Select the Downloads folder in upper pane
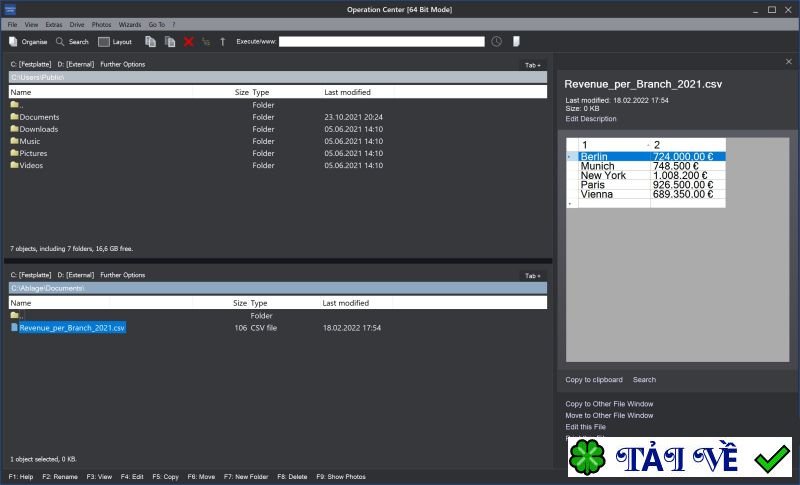800x485 pixels. [x=39, y=129]
